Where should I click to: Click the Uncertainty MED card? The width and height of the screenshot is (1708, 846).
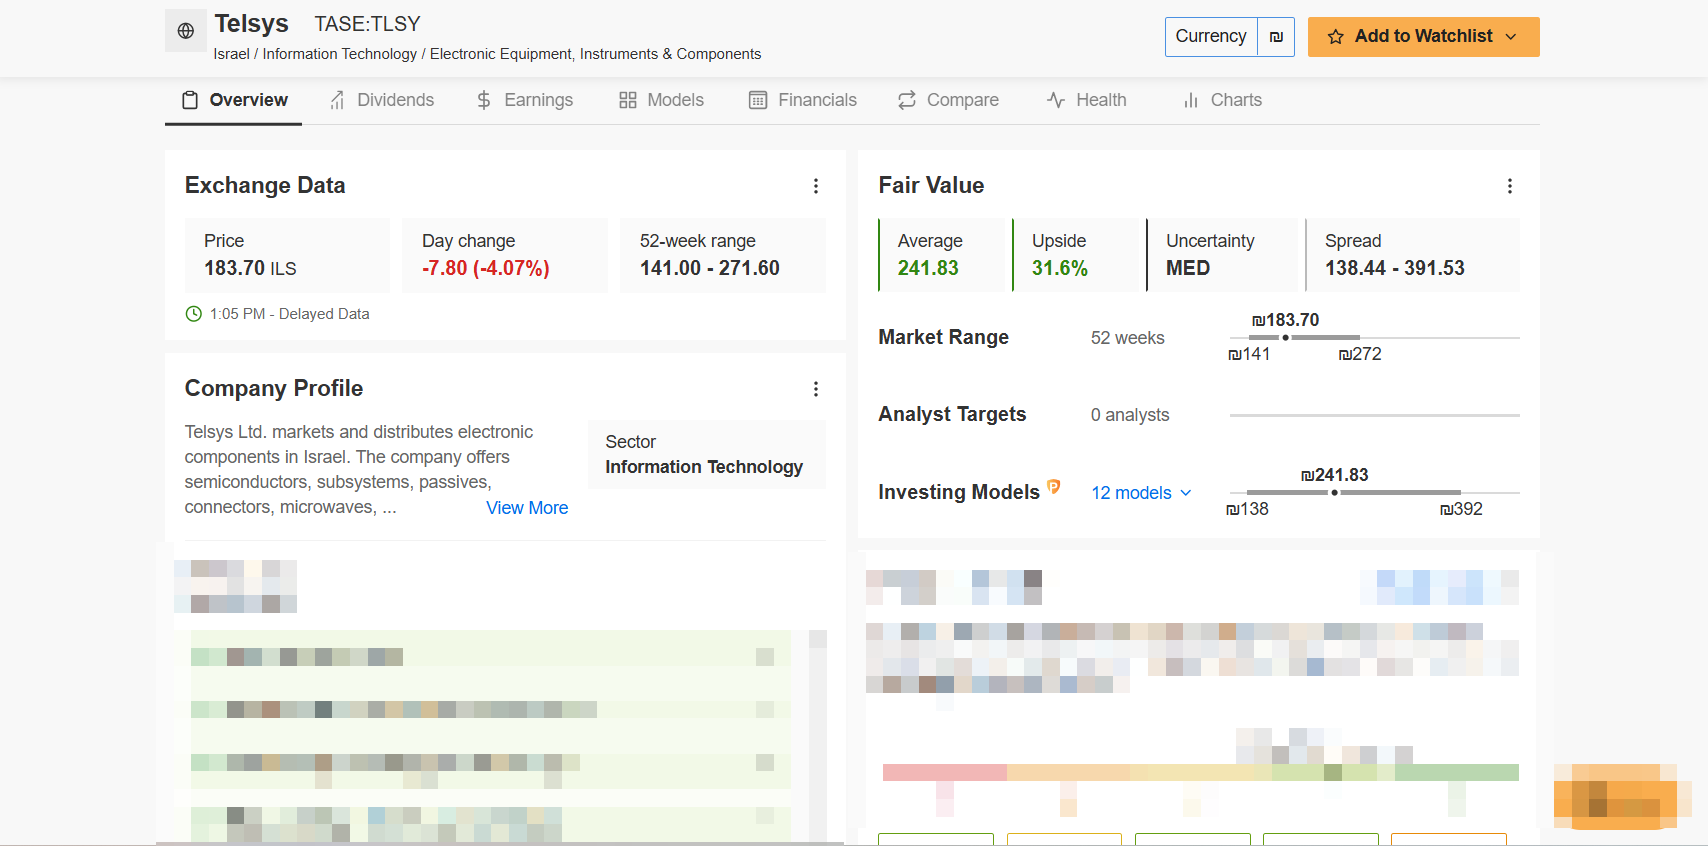coord(1221,255)
